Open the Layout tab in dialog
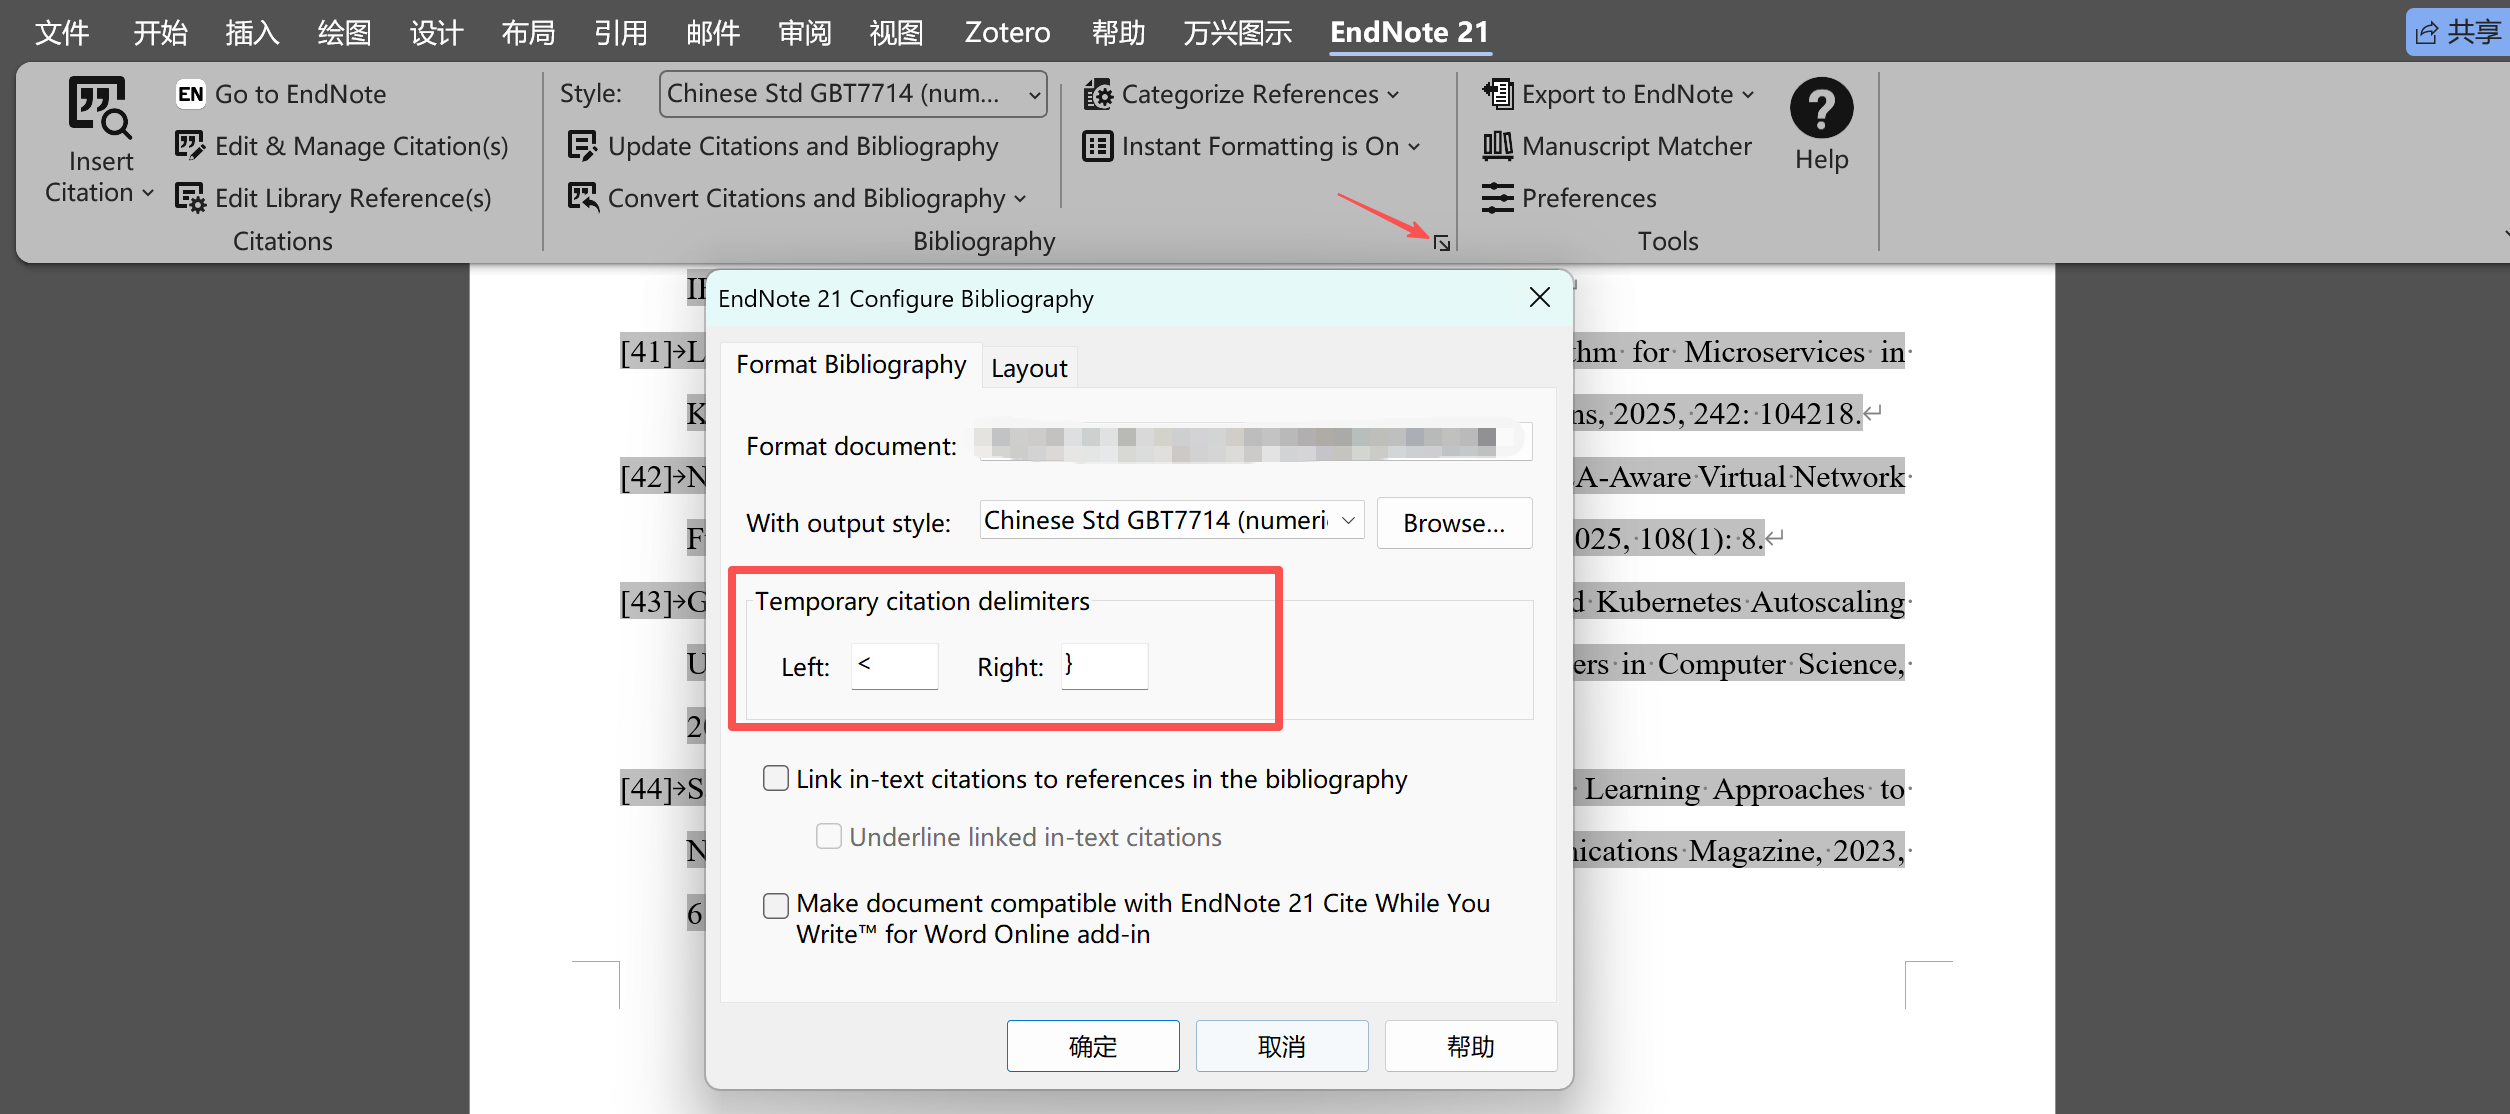2510x1114 pixels. pos(1029,368)
